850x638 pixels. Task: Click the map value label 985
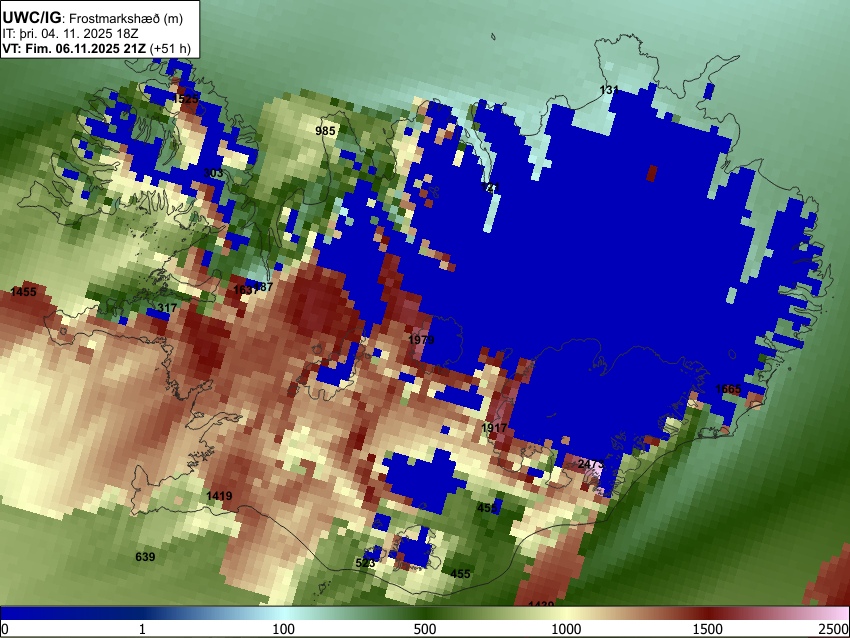pyautogui.click(x=325, y=131)
